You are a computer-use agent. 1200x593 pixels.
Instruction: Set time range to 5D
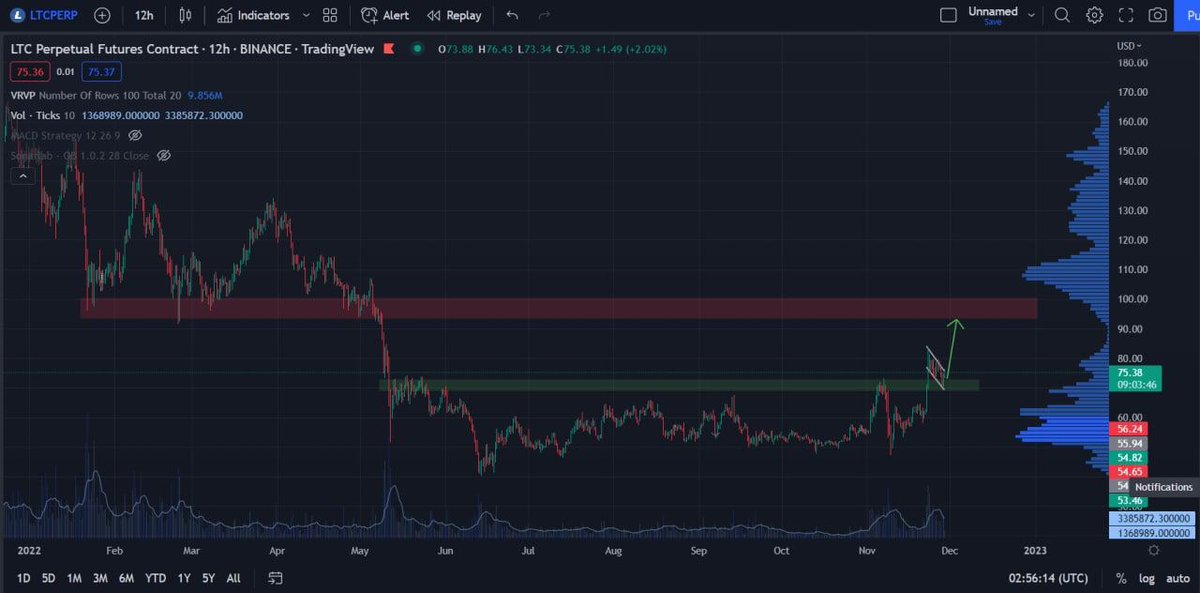click(x=49, y=578)
